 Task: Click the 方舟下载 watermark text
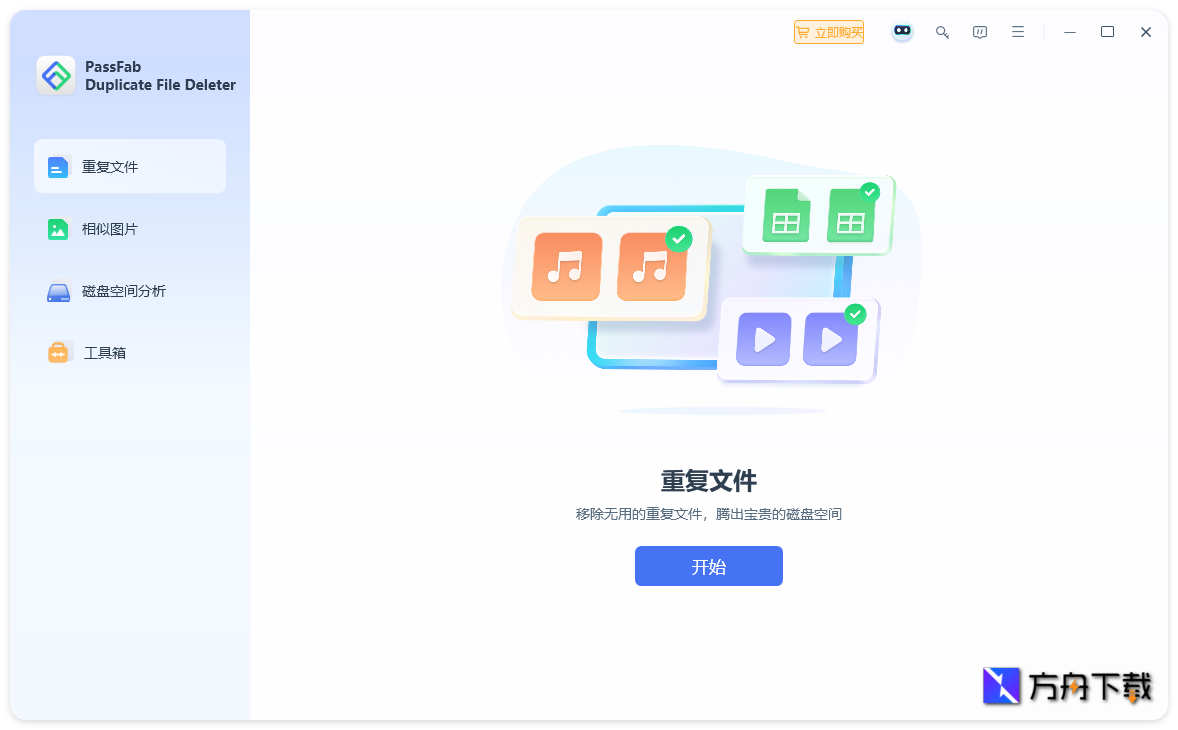click(x=1090, y=686)
